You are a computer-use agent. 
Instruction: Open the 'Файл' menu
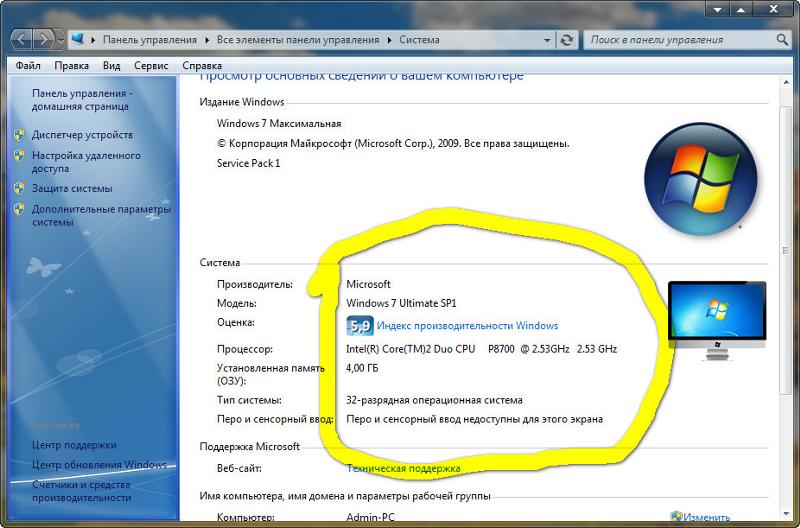click(28, 65)
